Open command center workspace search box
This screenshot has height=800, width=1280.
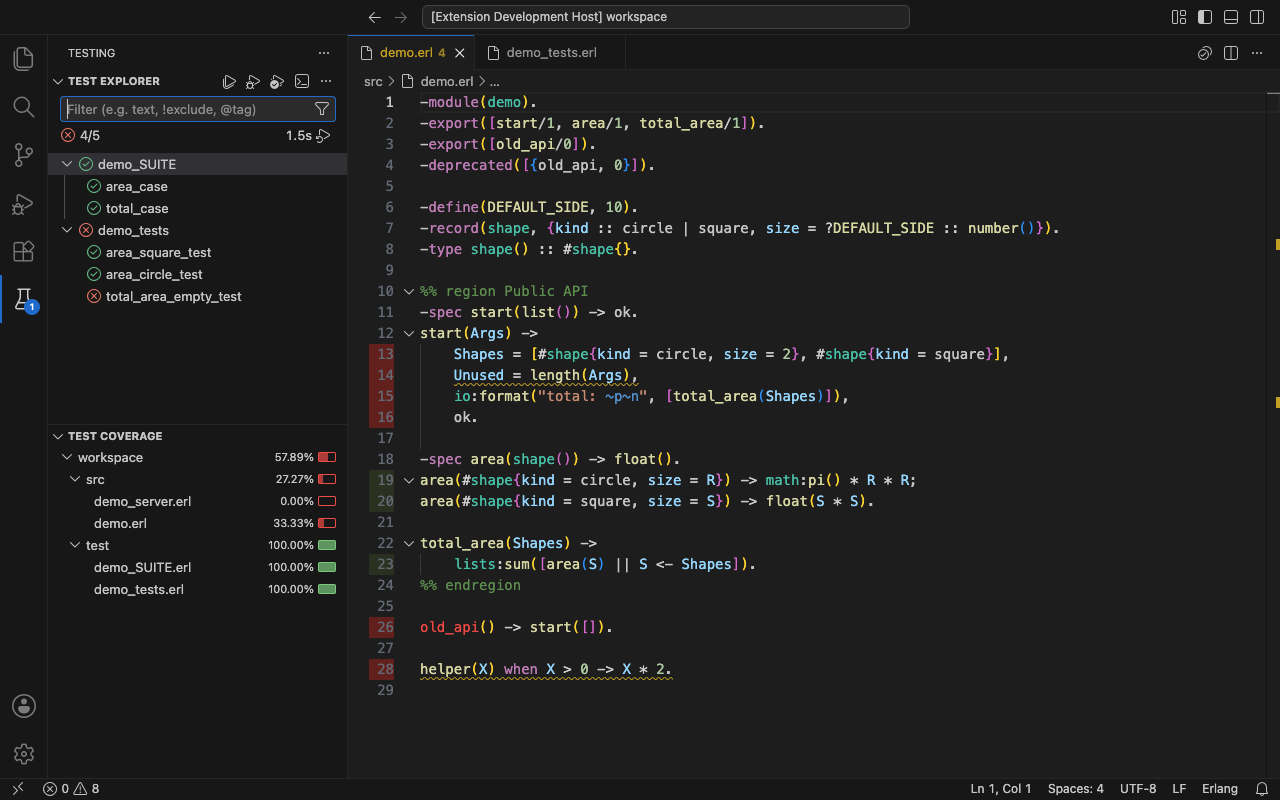click(x=666, y=17)
